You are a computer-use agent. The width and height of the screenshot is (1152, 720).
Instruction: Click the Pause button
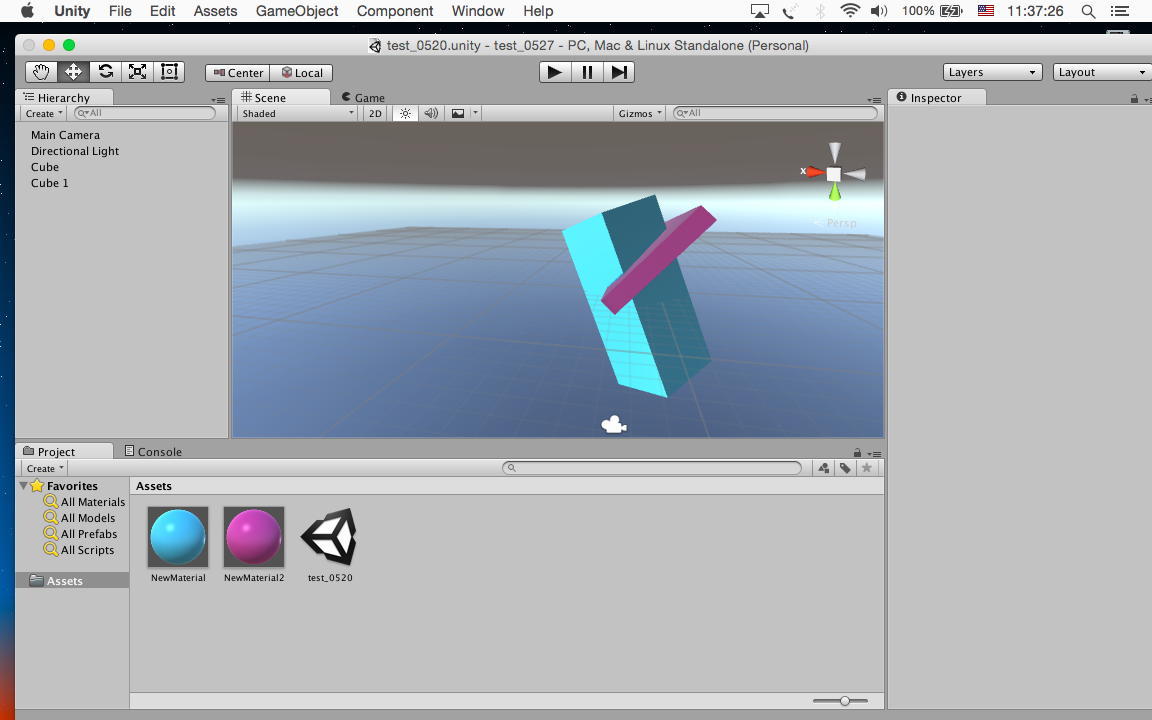[587, 72]
